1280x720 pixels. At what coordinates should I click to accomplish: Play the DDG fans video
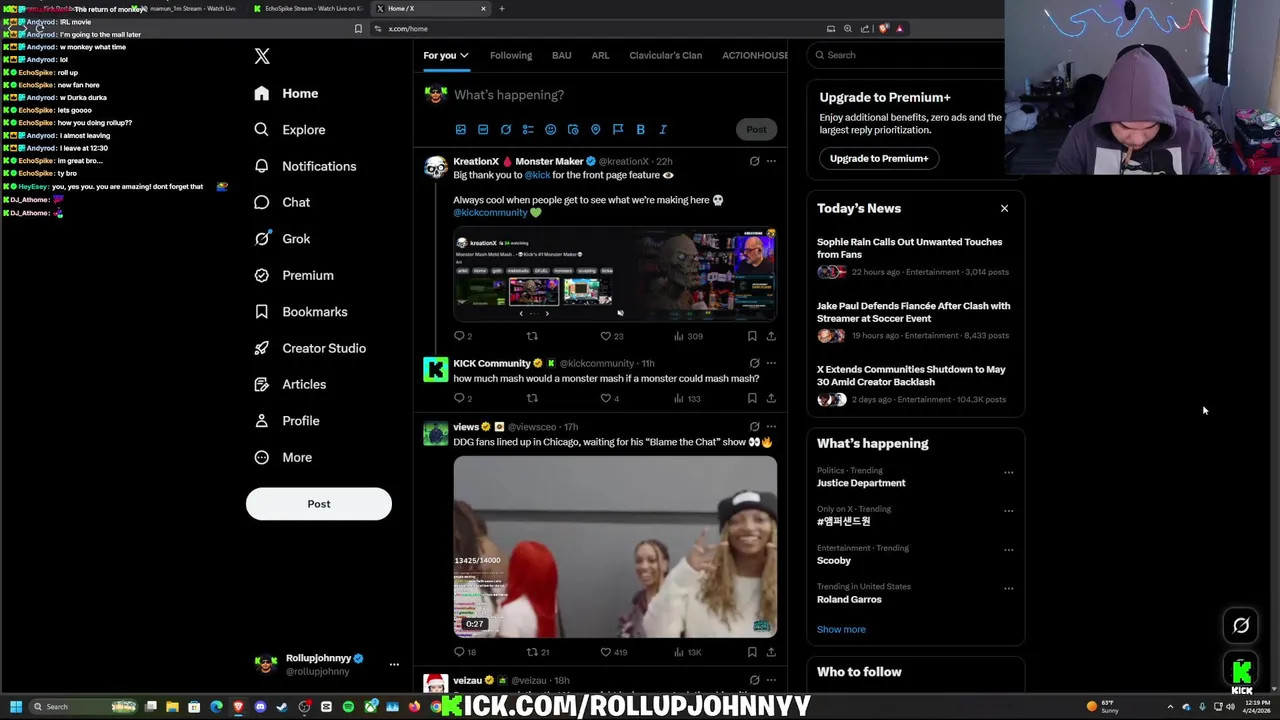click(x=615, y=547)
